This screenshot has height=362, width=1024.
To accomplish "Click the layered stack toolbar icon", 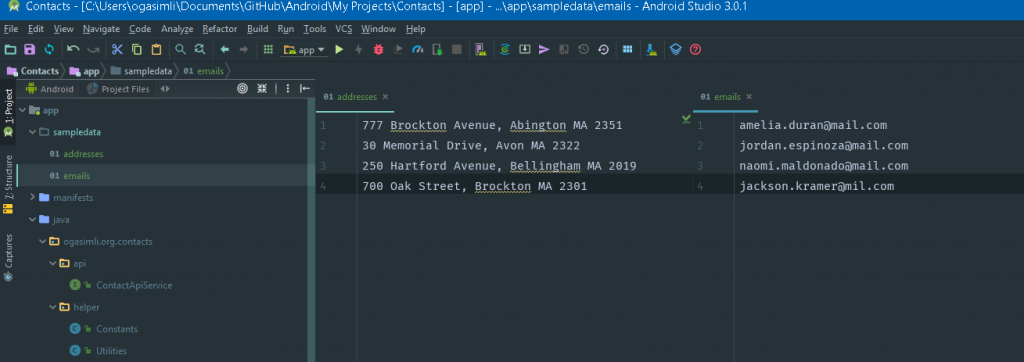I will [676, 50].
